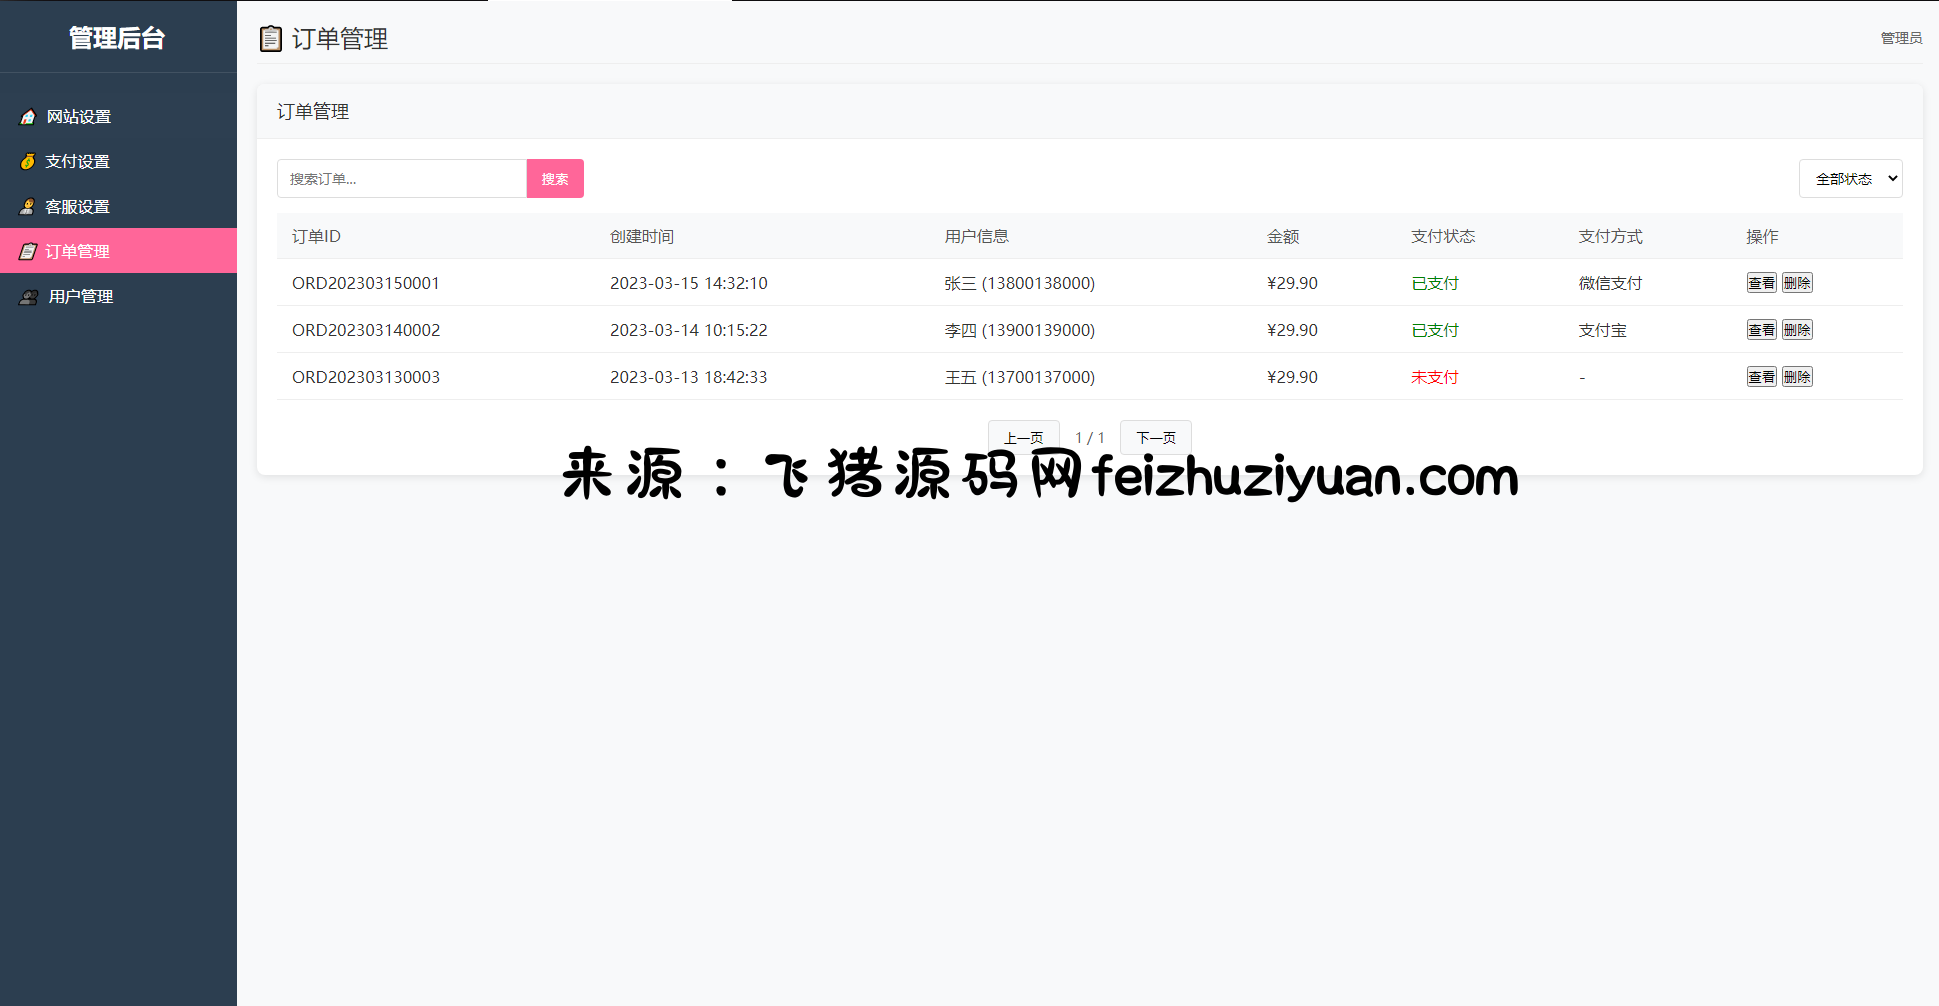Click the customer service icon for 客服设置
Viewport: 1939px width, 1006px height.
coord(28,207)
